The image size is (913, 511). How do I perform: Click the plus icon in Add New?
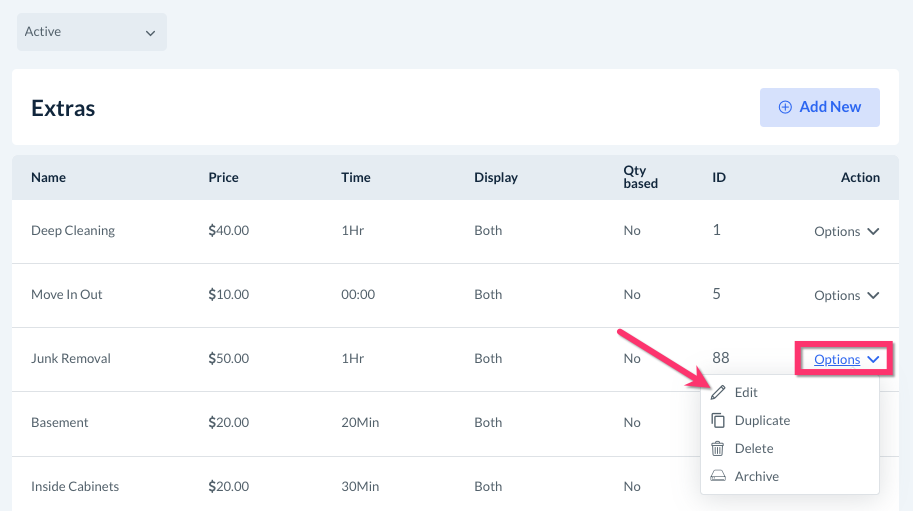[x=785, y=107]
